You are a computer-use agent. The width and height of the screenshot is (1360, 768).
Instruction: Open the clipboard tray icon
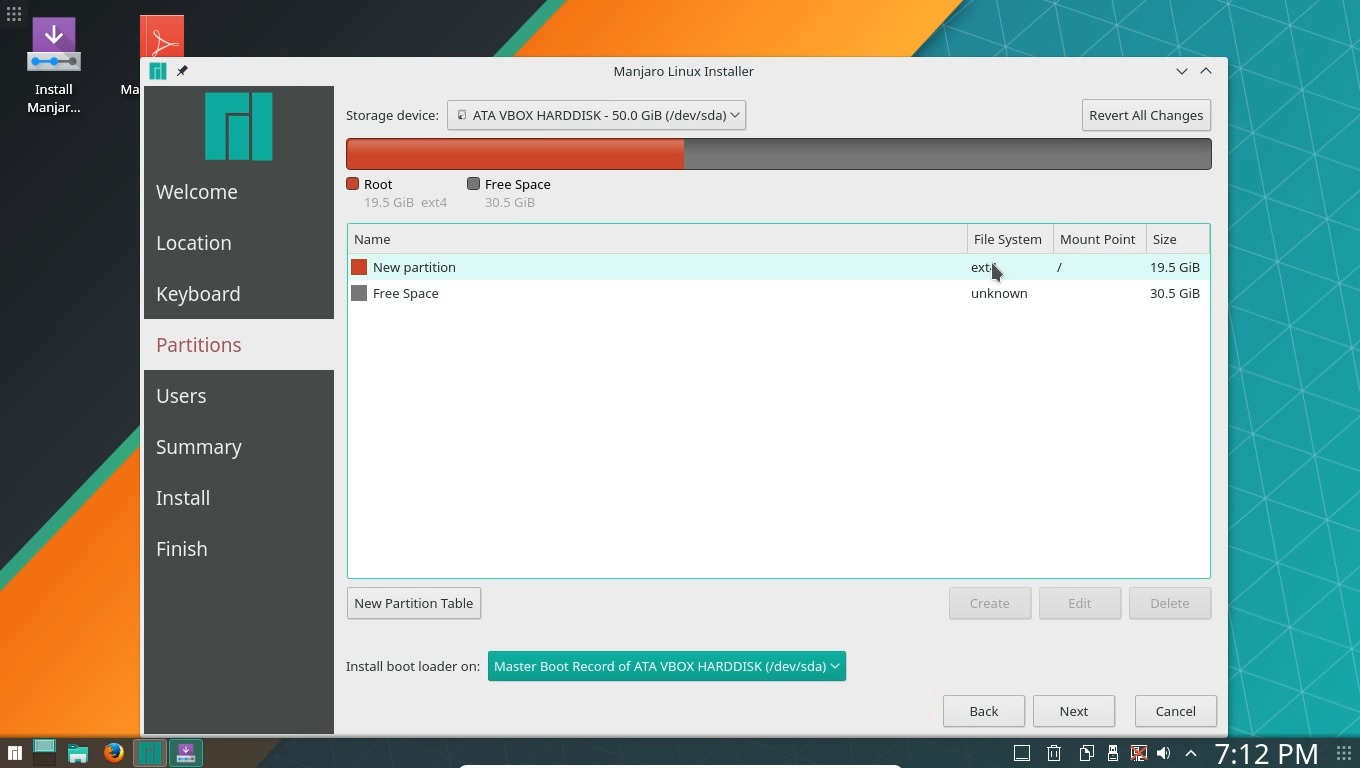[1086, 753]
